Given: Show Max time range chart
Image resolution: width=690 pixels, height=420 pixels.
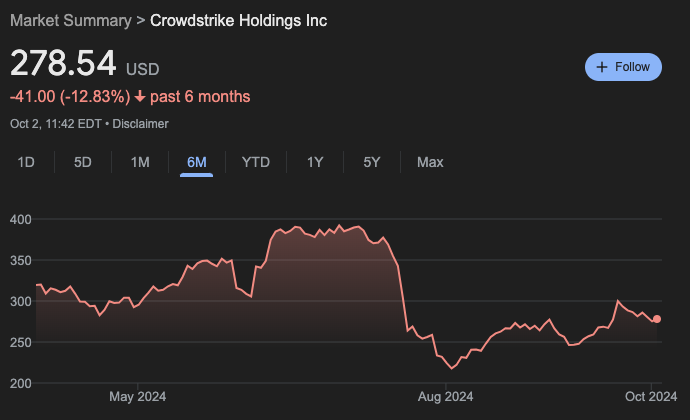Looking at the screenshot, I should click(x=430, y=162).
